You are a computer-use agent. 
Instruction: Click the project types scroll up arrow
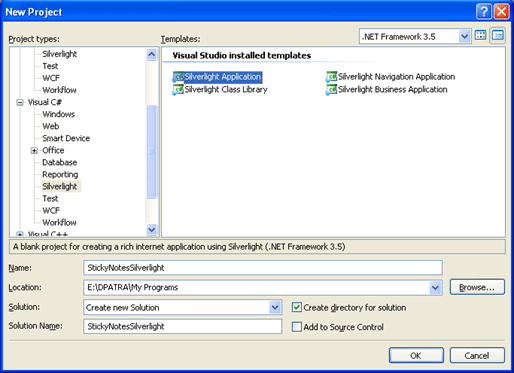(x=152, y=54)
